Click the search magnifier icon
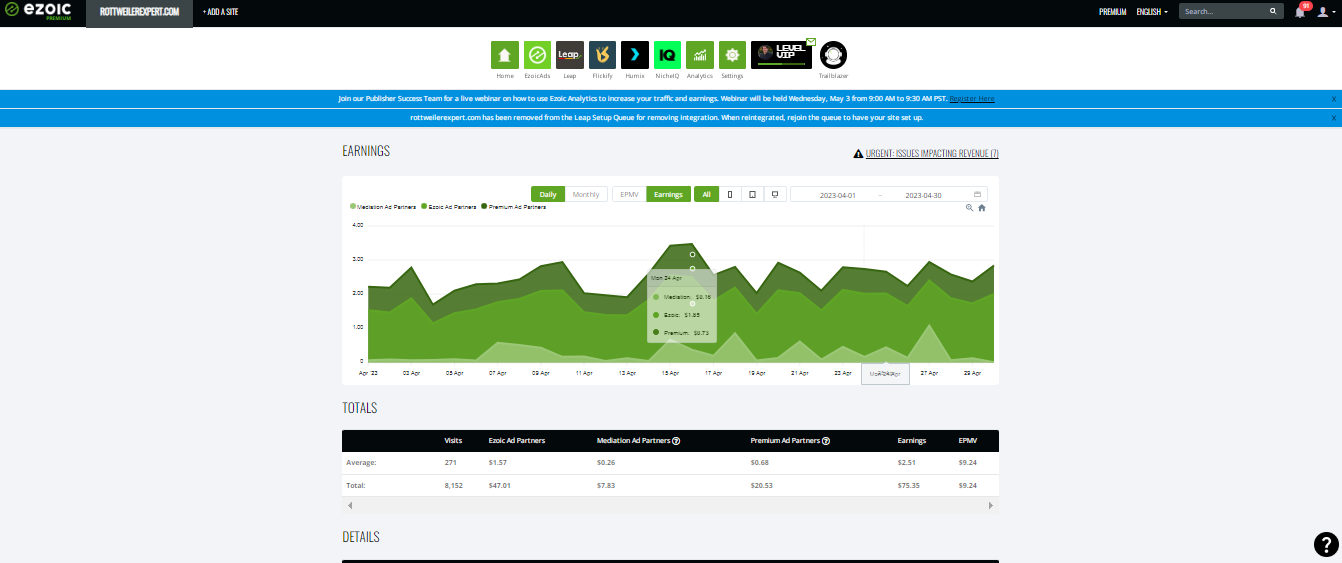This screenshot has height=563, width=1342. pos(1274,11)
